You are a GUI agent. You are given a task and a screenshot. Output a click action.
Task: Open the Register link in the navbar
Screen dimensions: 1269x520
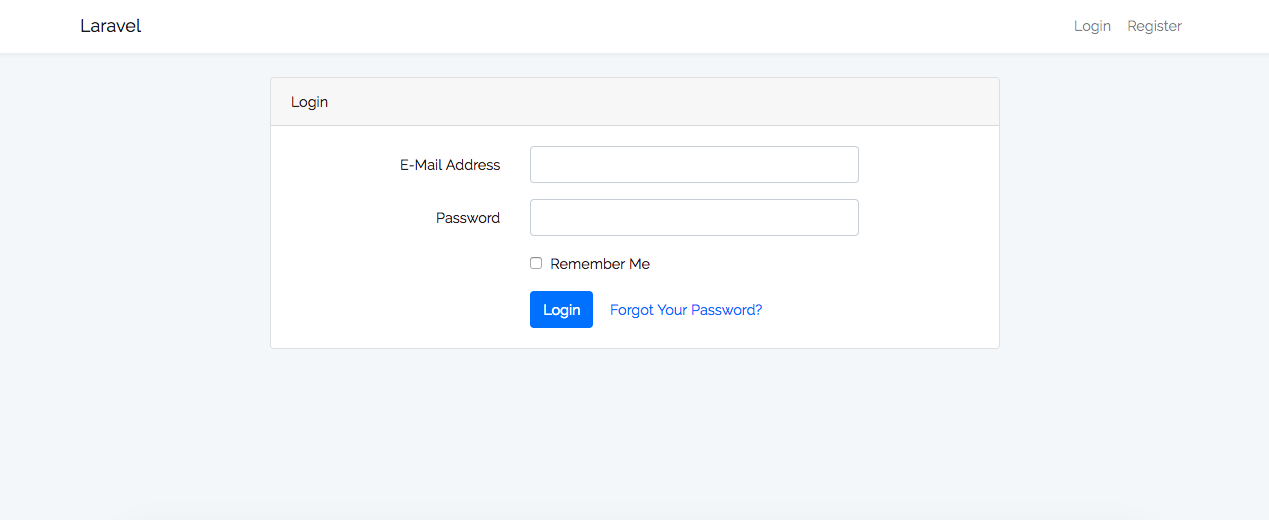pyautogui.click(x=1154, y=26)
